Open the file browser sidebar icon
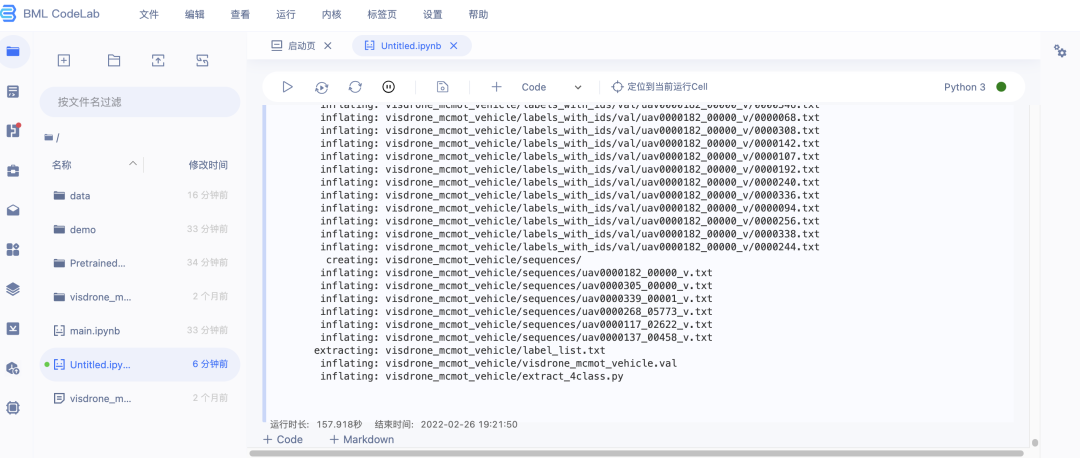The height and width of the screenshot is (458, 1080). pos(13,51)
